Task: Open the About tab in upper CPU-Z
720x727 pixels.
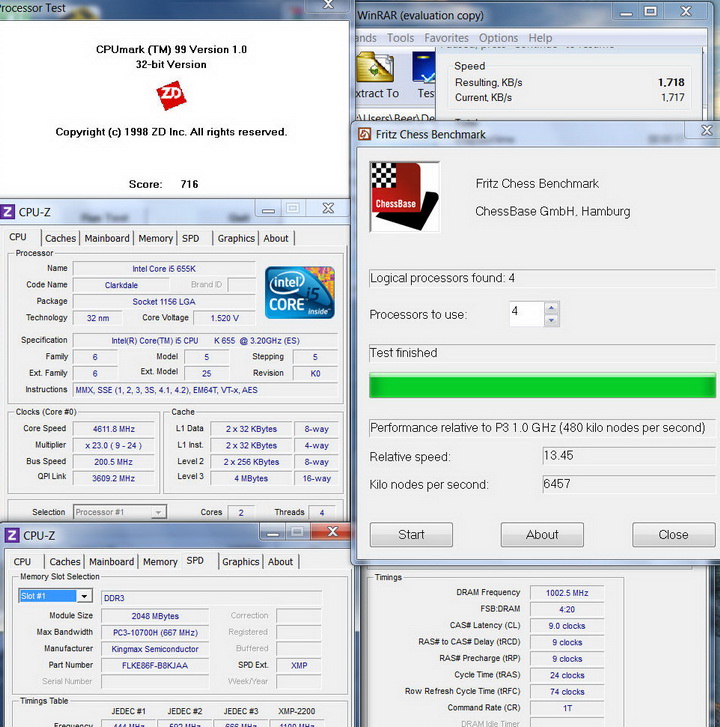Action: click(276, 238)
